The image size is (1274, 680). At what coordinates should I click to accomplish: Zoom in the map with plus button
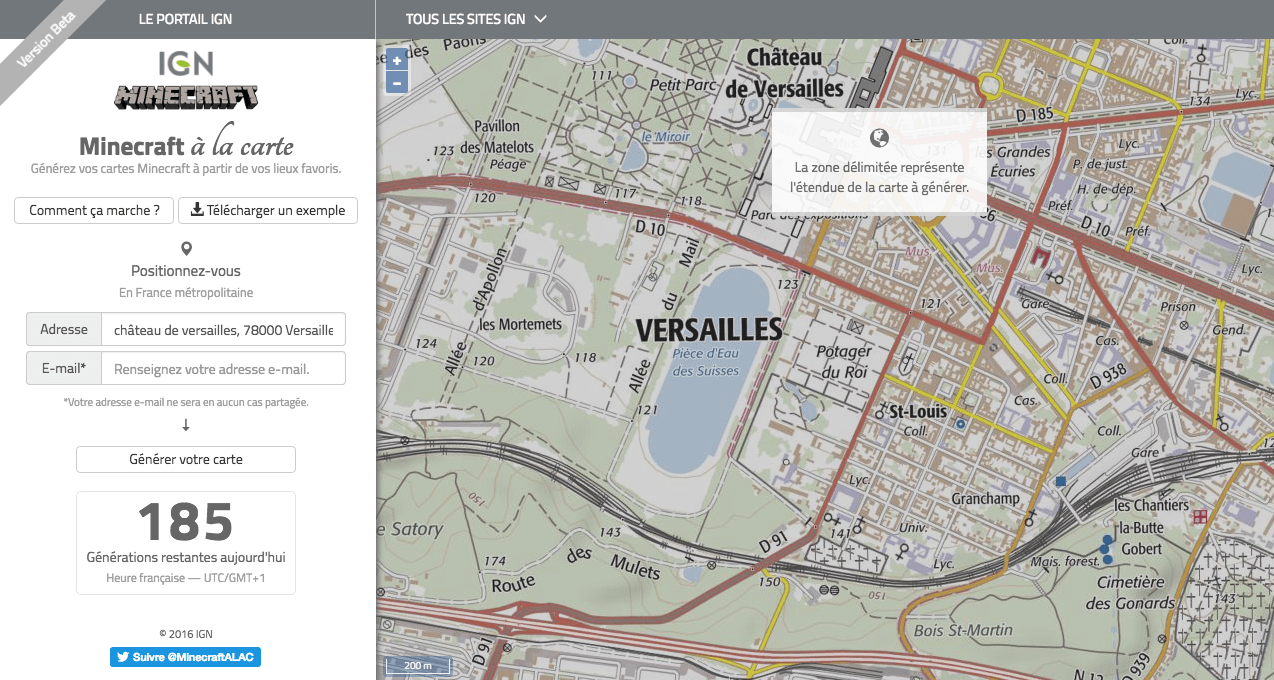397,60
